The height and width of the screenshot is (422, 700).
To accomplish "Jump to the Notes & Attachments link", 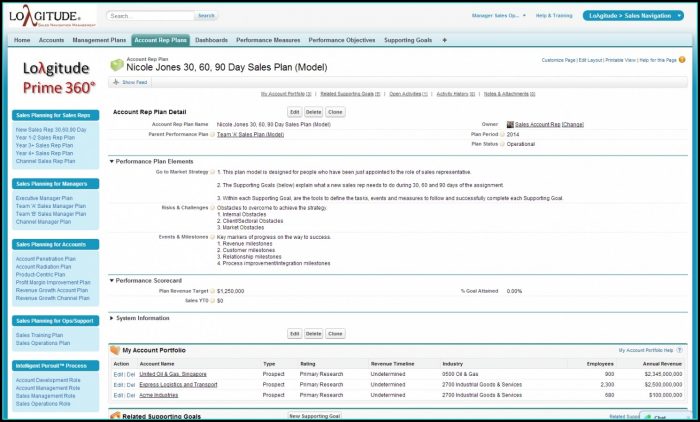I will [x=509, y=94].
